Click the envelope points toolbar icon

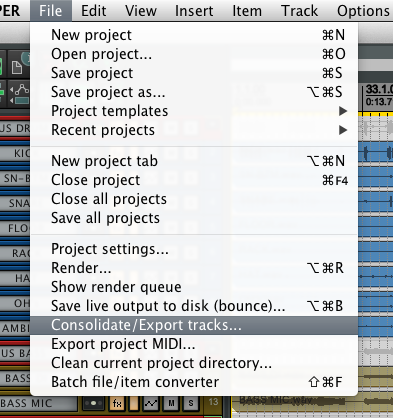(x=19, y=92)
